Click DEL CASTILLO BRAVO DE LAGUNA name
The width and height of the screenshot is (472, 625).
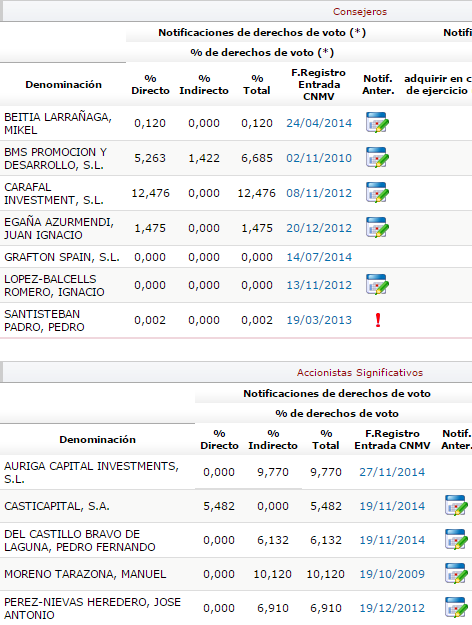pyautogui.click(x=80, y=540)
